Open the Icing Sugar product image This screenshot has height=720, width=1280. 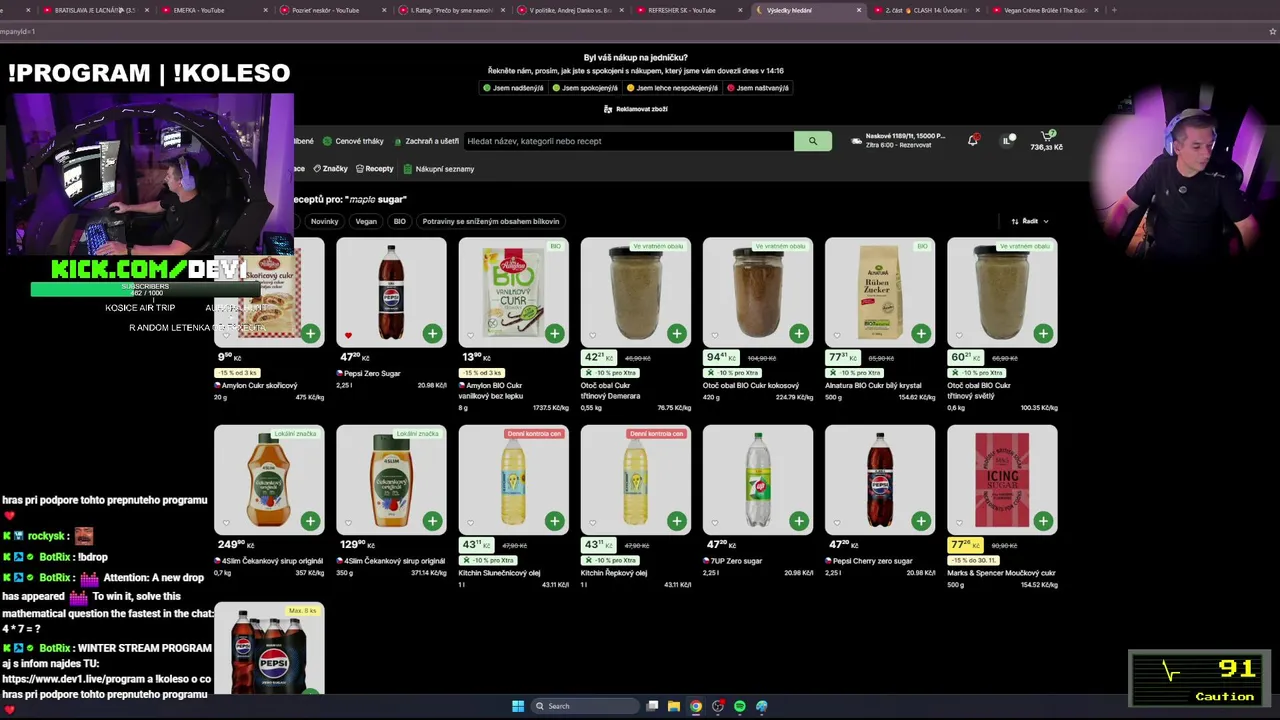pyautogui.click(x=1002, y=480)
